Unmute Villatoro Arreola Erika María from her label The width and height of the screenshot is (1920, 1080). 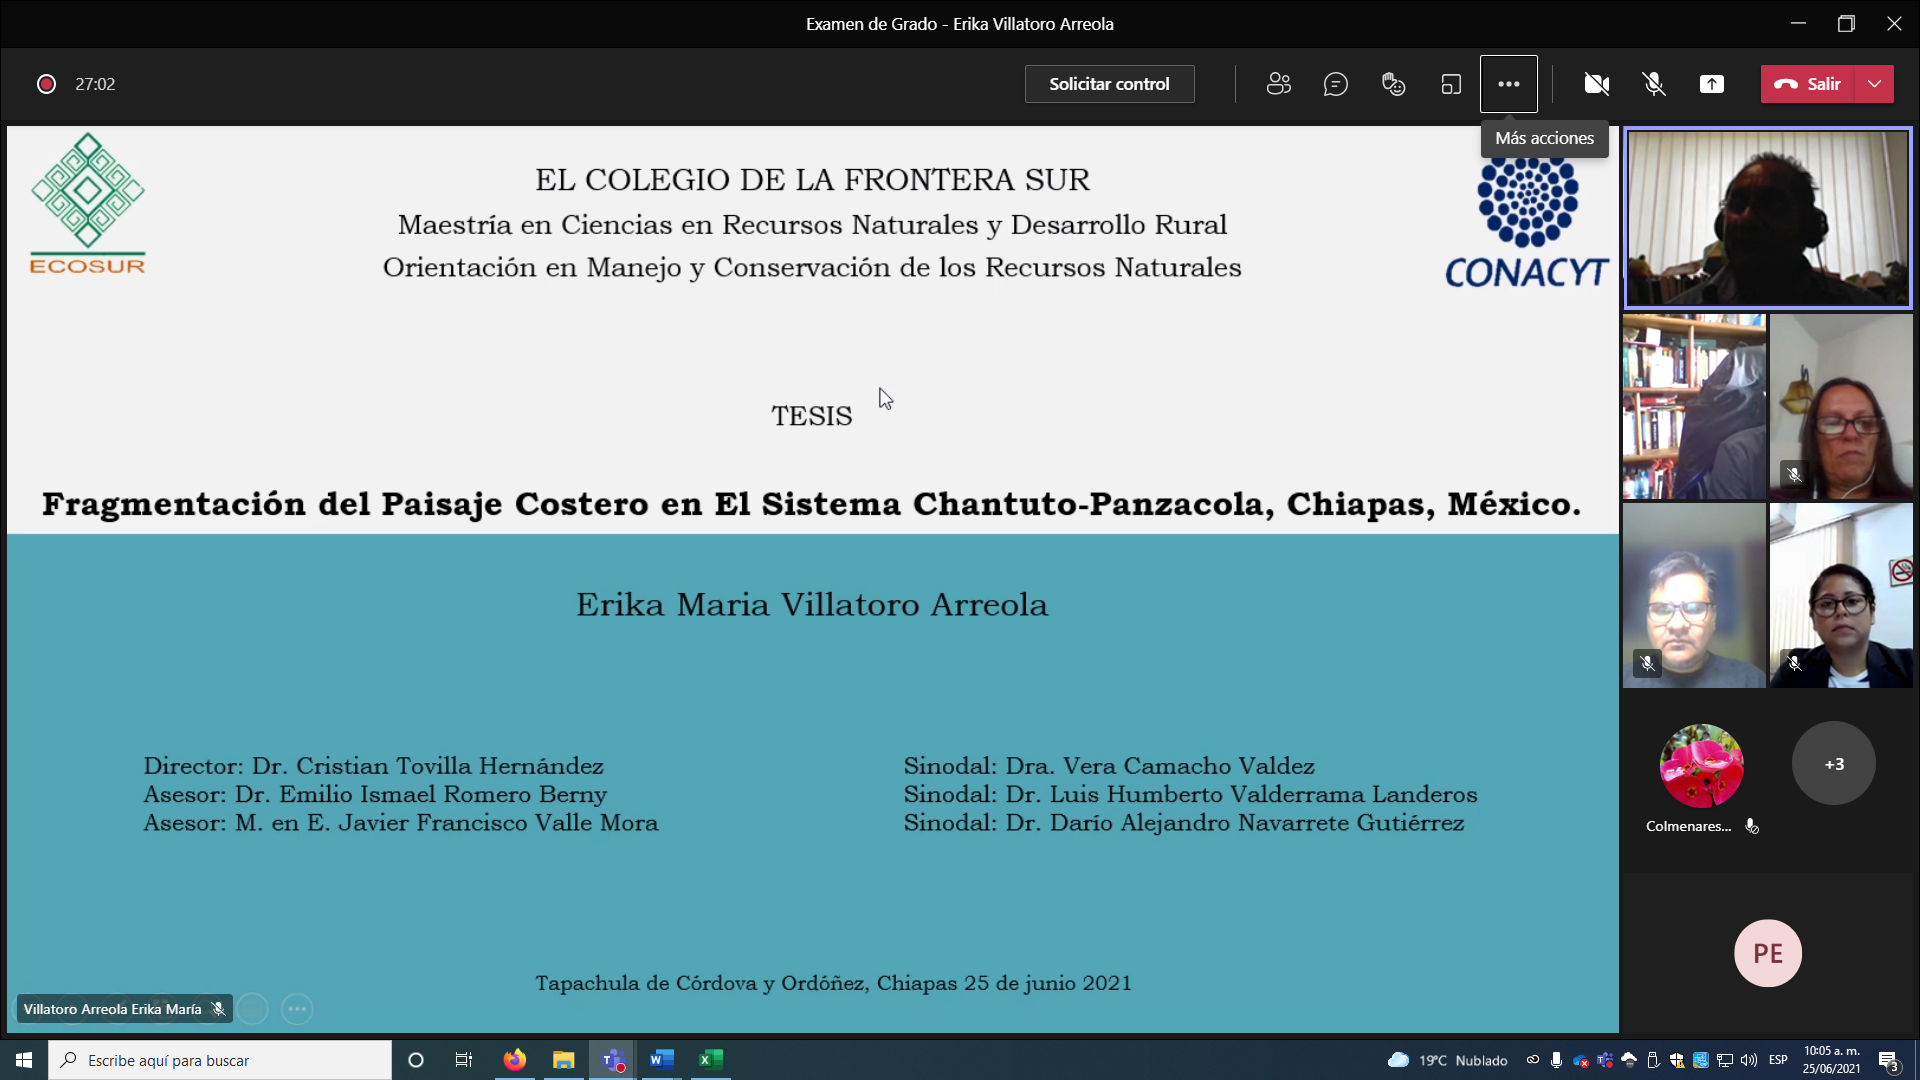click(x=217, y=1009)
